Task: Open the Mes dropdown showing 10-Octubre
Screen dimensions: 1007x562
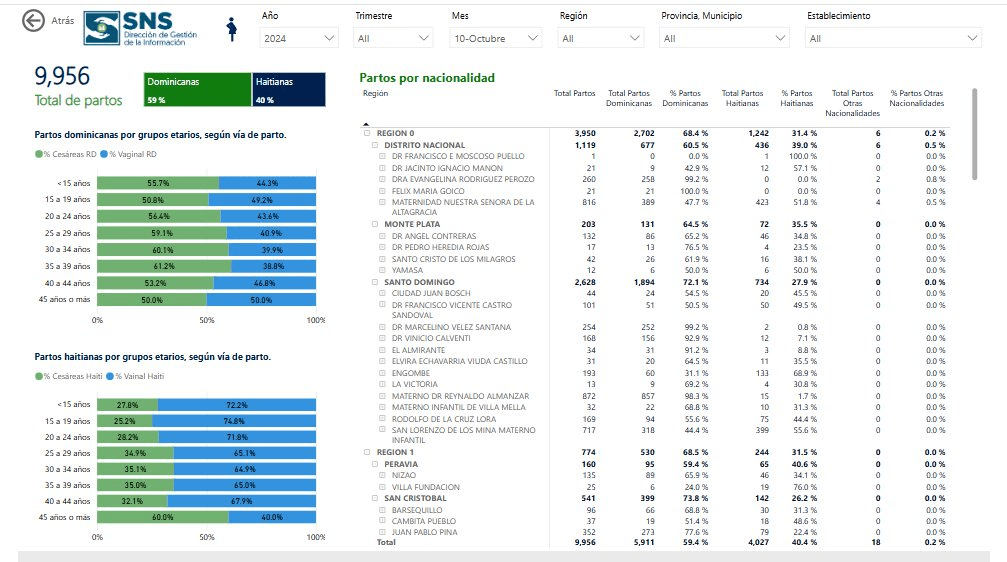Action: coord(495,39)
